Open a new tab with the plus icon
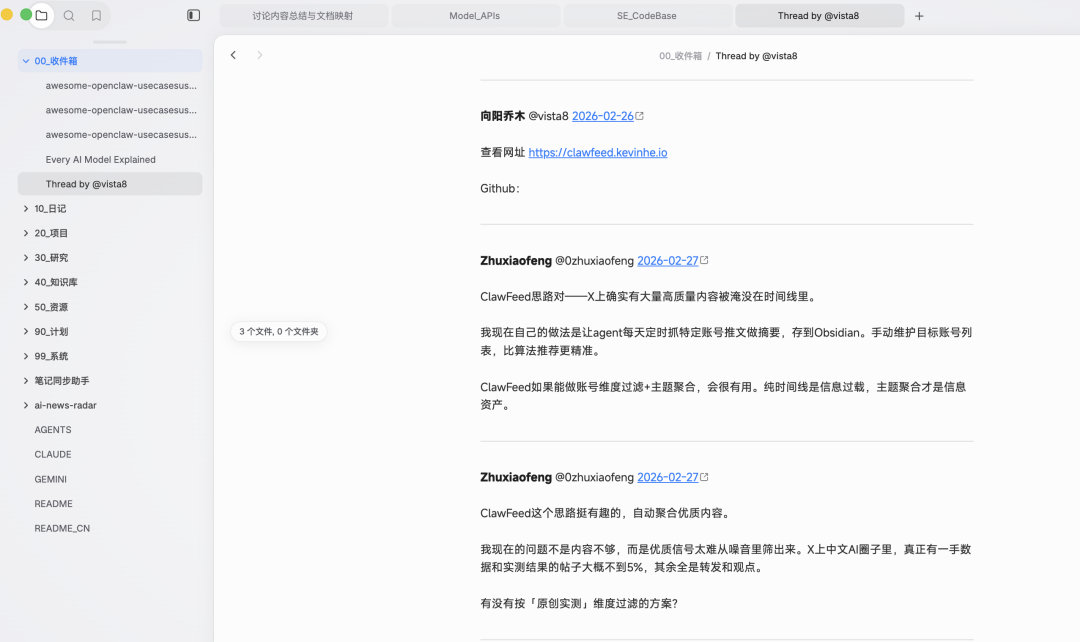The width and height of the screenshot is (1080, 642). coord(919,16)
